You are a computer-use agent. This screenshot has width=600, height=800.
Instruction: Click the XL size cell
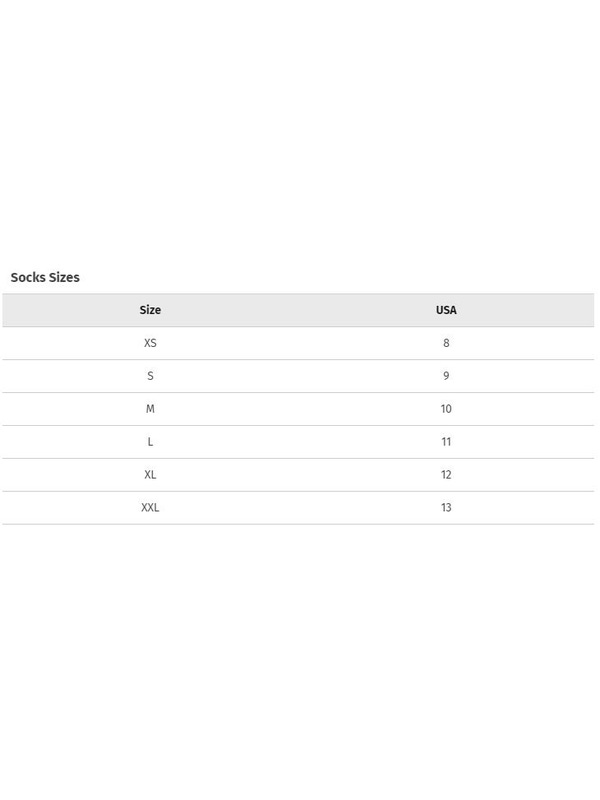pos(150,474)
